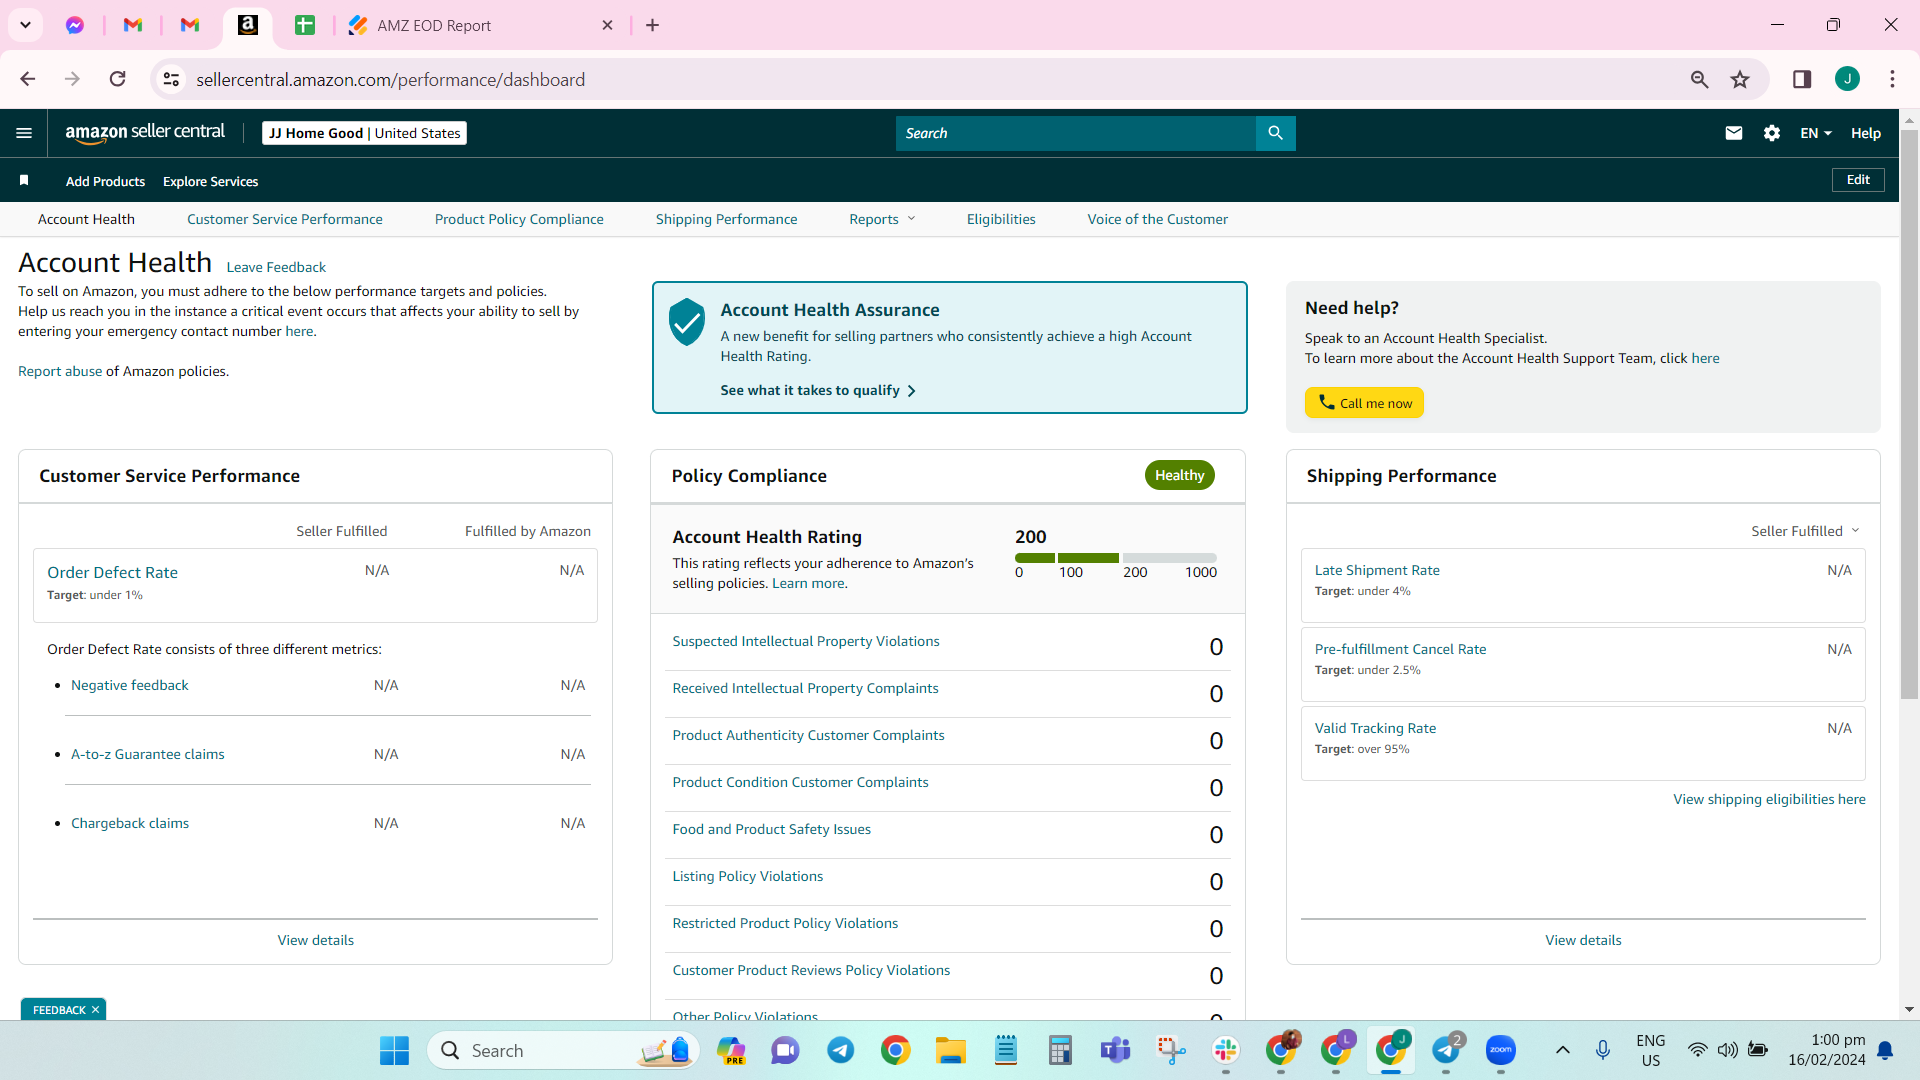Image resolution: width=1920 pixels, height=1080 pixels.
Task: Show hidden system tray icons
Action: point(1562,1050)
